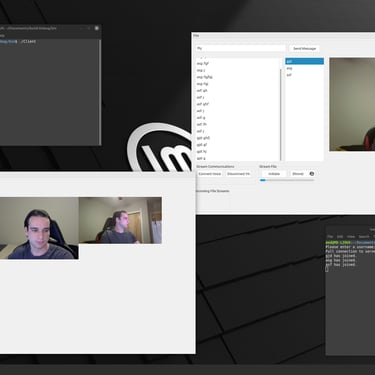This screenshot has height=375, width=375.
Task: Click the first 'has joined.' line in terminal
Action: [341, 256]
